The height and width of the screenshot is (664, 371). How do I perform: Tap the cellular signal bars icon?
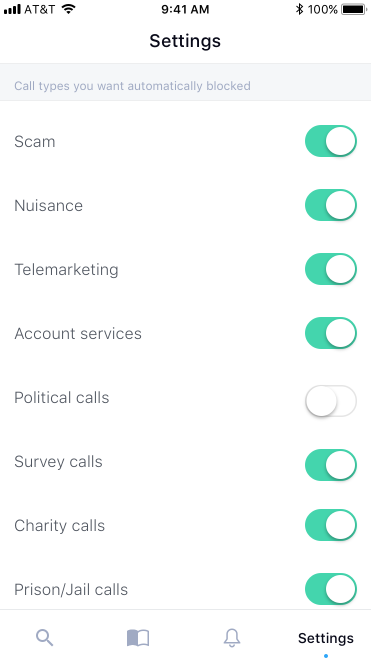pos(12,9)
